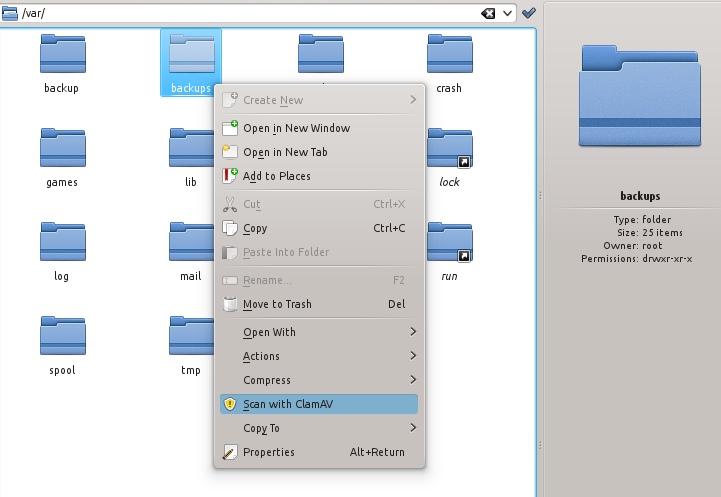Clear the location bar text
The image size is (721, 497).
(488, 13)
